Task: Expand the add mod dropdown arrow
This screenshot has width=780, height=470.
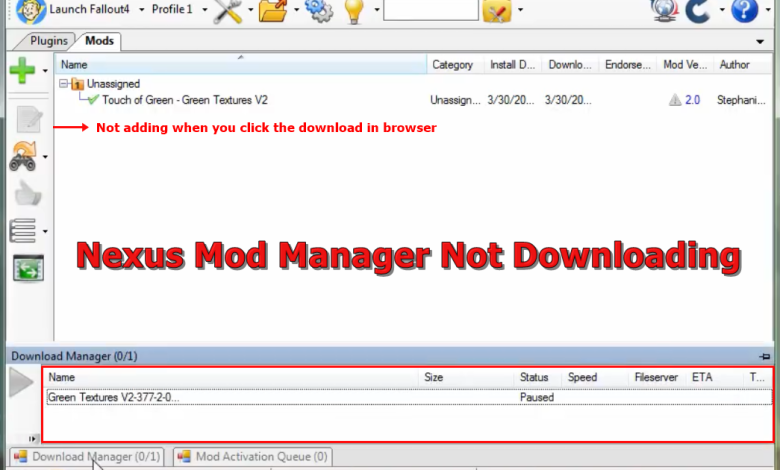Action: point(45,71)
